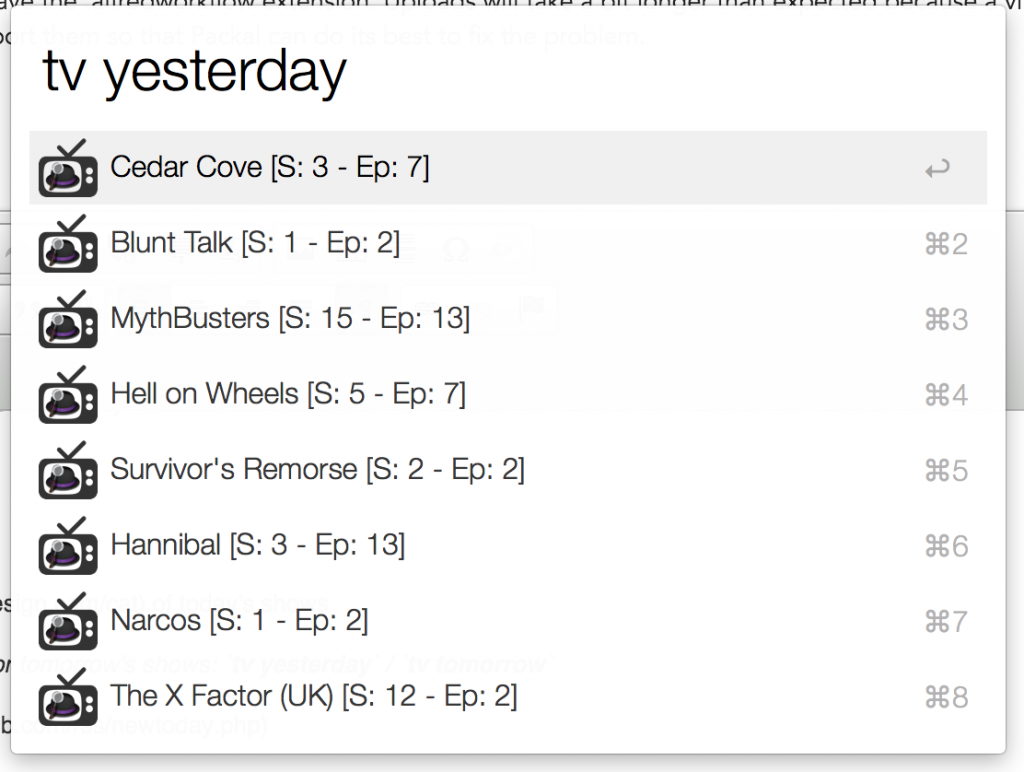
Task: Open The X Factor (UK) S12 Ep2 result
Action: (x=314, y=696)
